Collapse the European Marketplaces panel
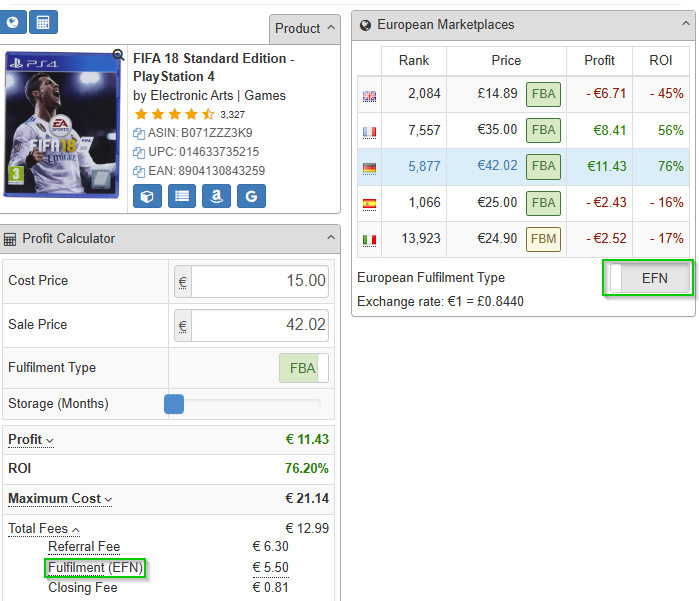Viewport: 699px width, 601px height. coord(686,24)
